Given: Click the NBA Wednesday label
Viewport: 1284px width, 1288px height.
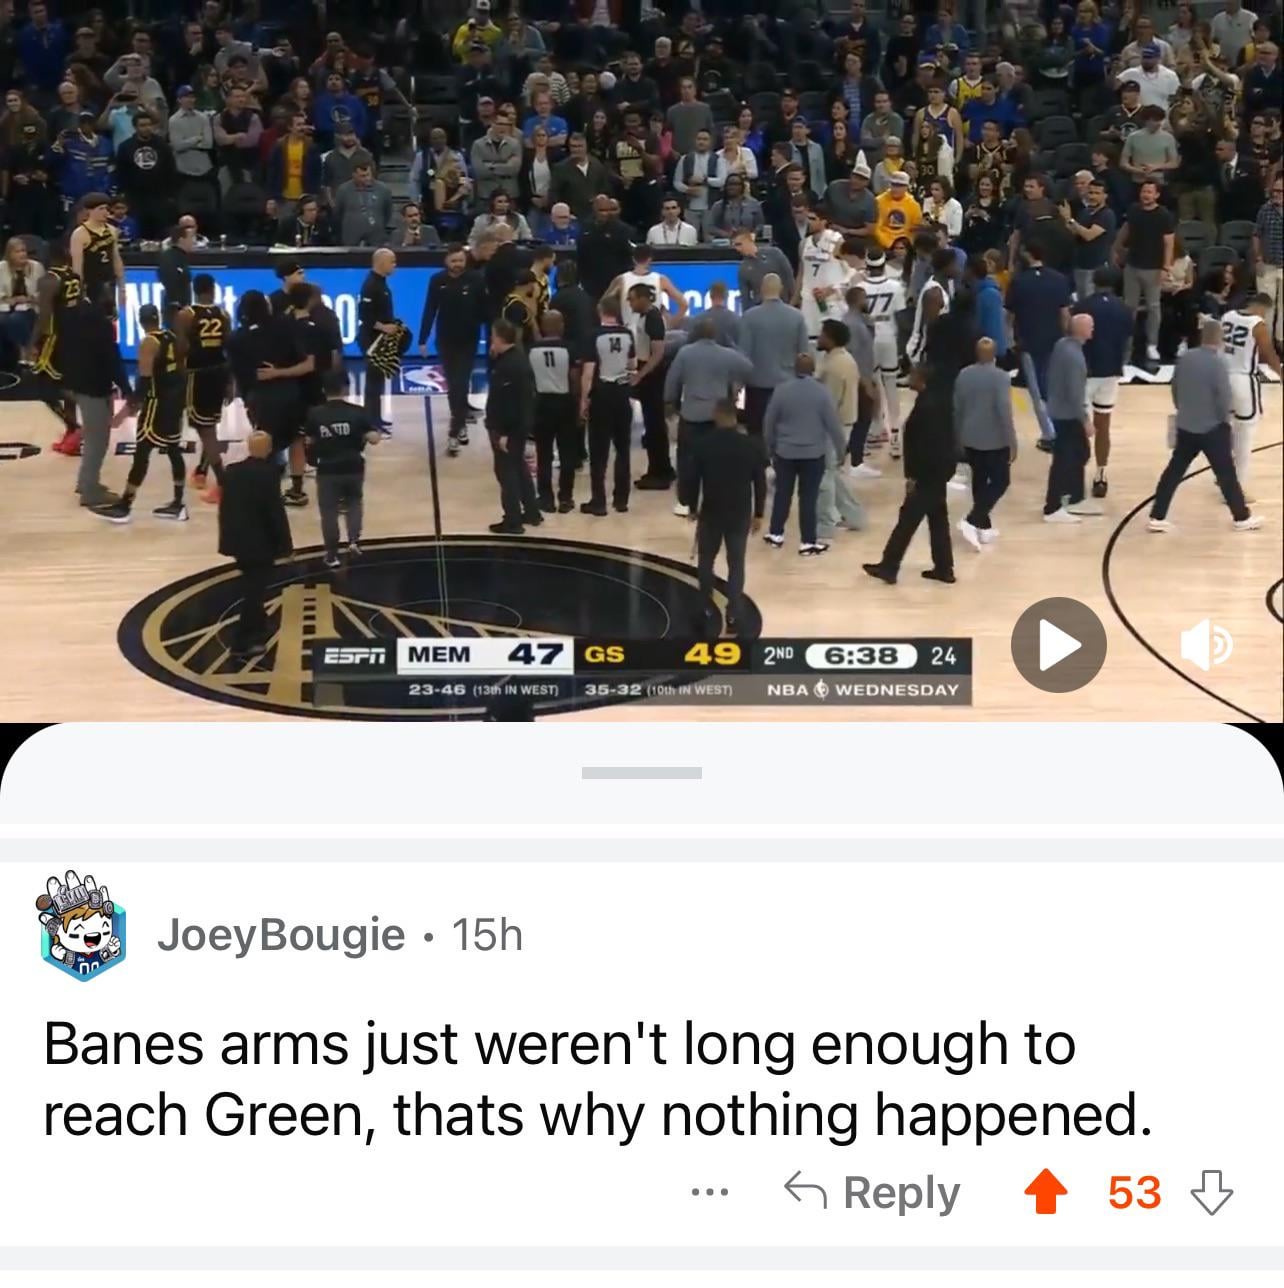Looking at the screenshot, I should (862, 690).
